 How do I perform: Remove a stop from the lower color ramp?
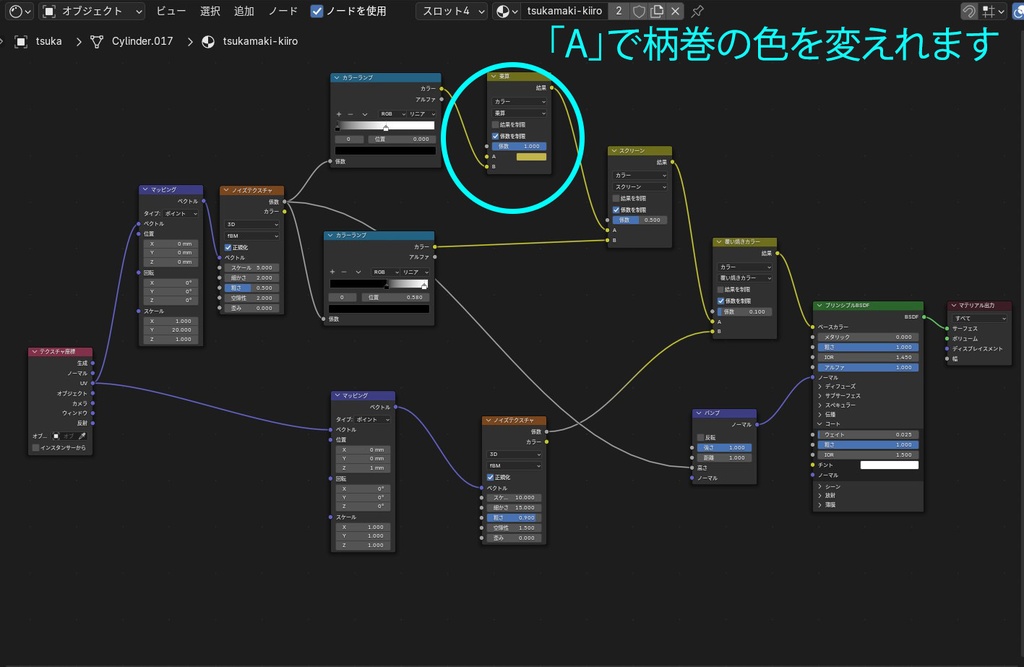pyautogui.click(x=344, y=272)
